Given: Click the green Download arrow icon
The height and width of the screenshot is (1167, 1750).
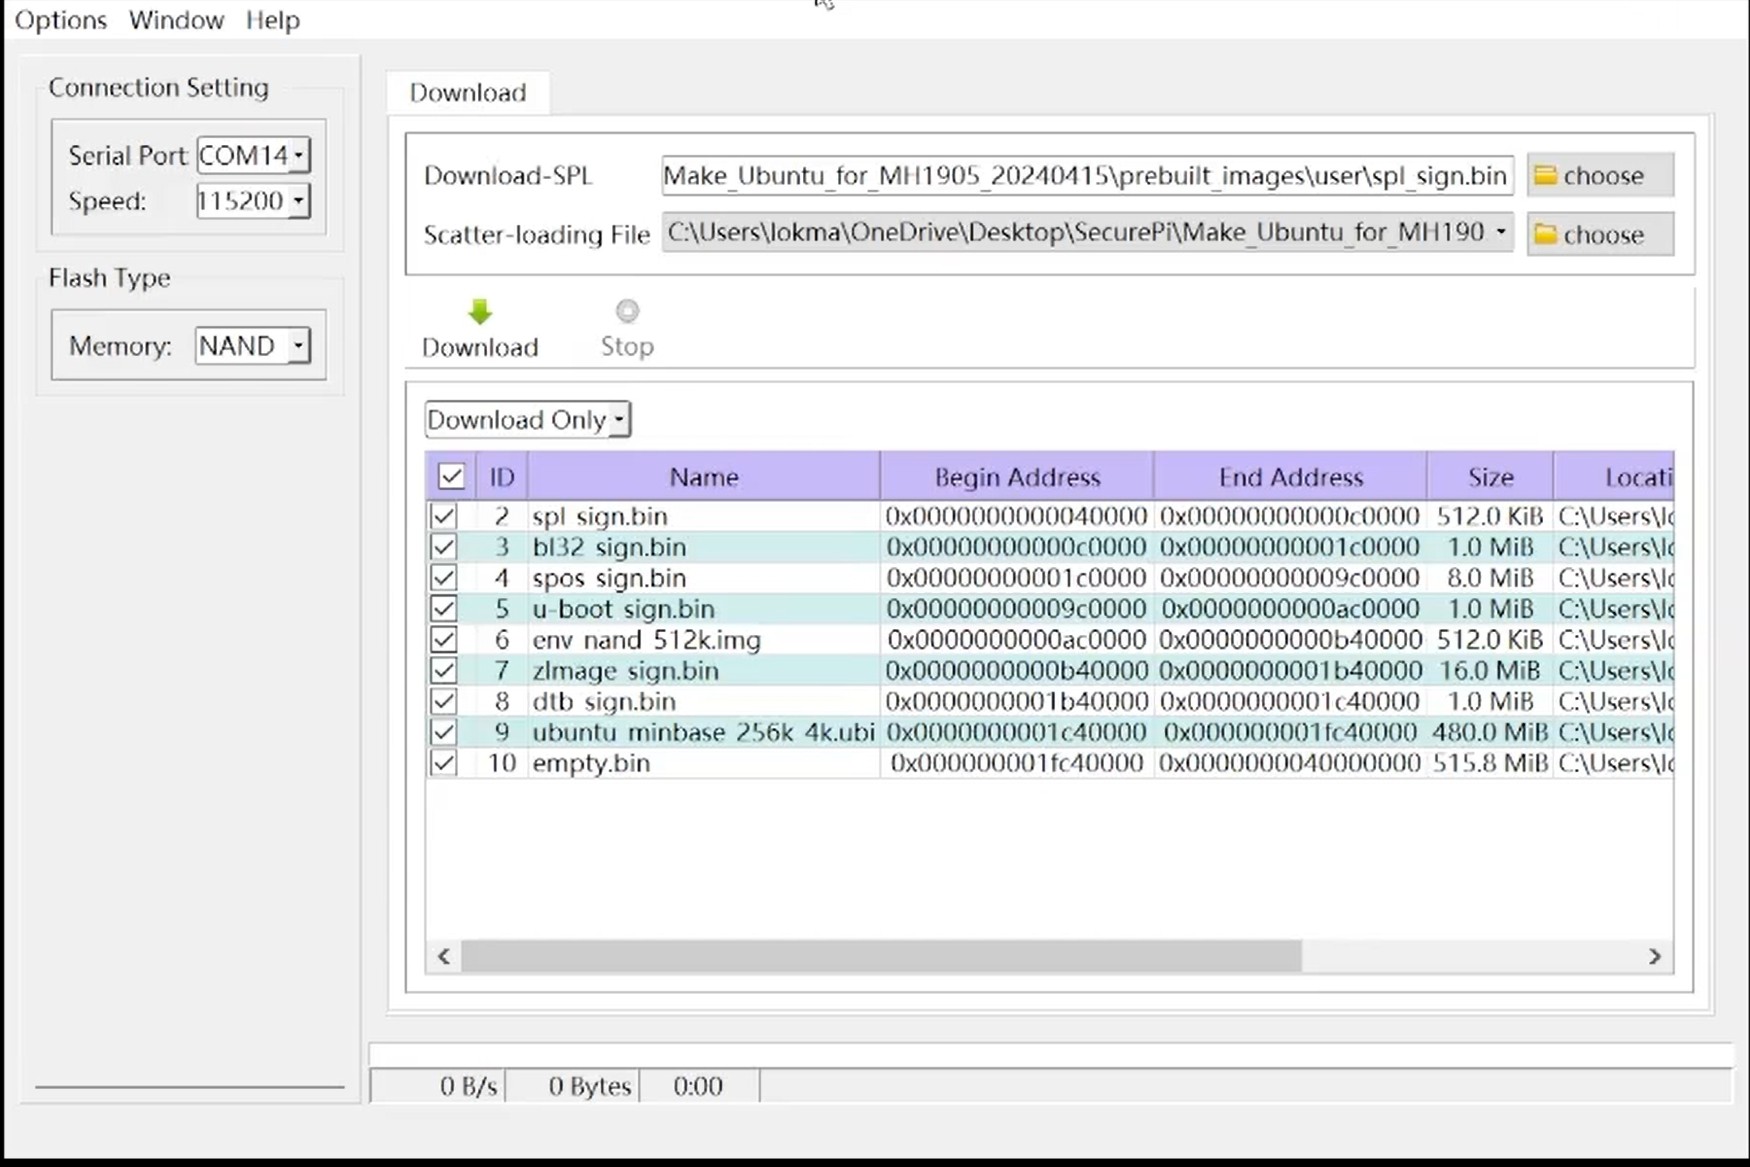Looking at the screenshot, I should tap(479, 312).
